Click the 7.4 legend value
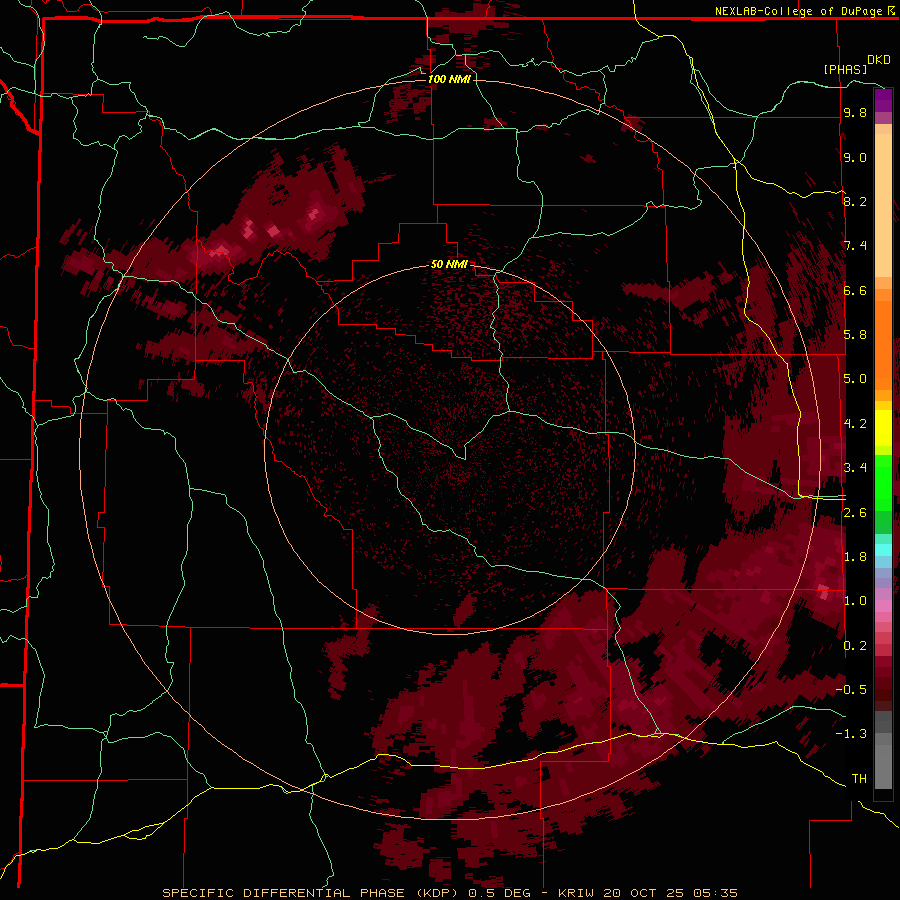The width and height of the screenshot is (900, 900). click(855, 246)
